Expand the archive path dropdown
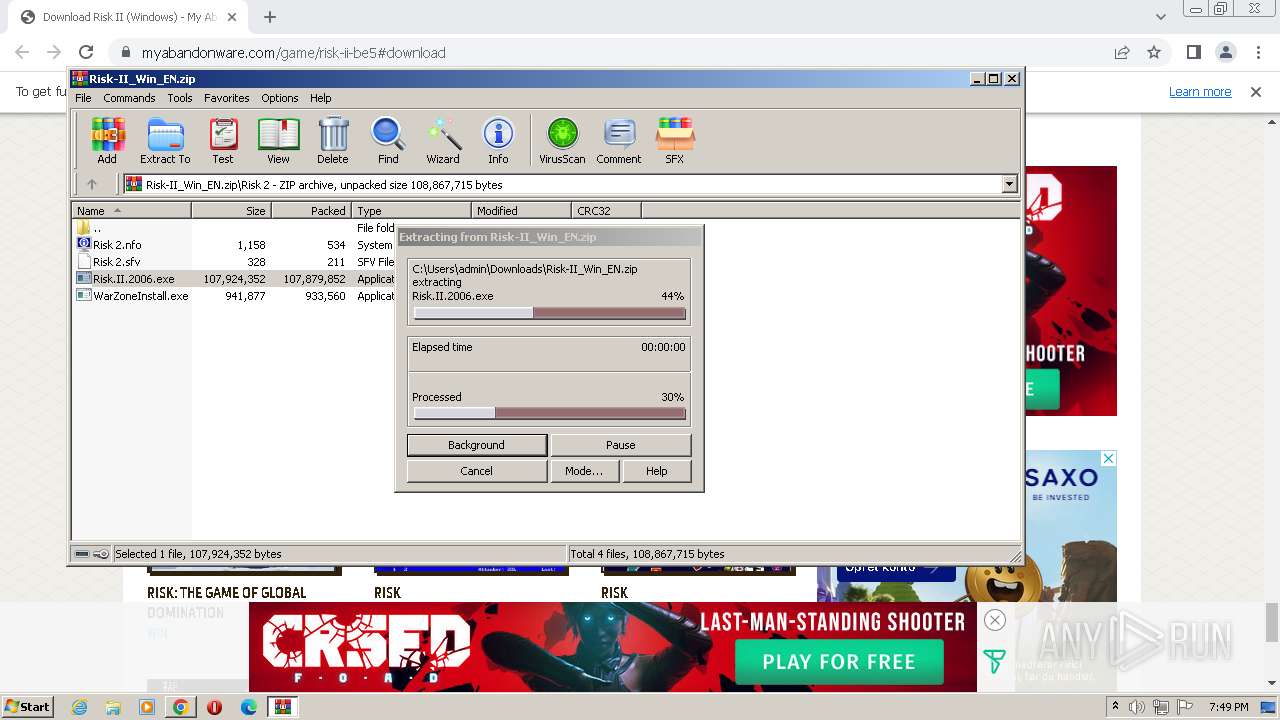The width and height of the screenshot is (1280, 720). coord(1009,184)
